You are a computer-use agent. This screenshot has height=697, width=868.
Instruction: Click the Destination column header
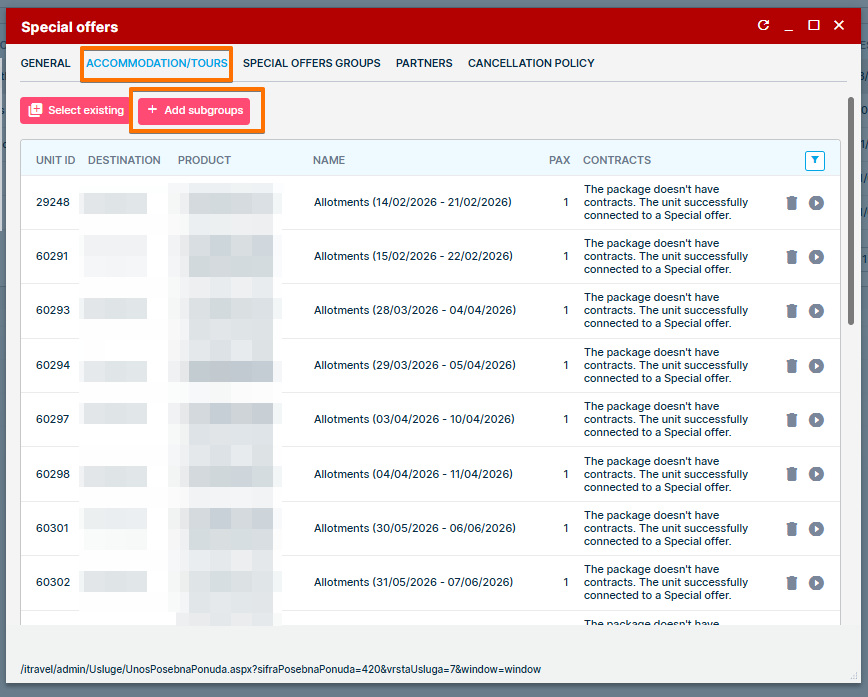(x=124, y=160)
